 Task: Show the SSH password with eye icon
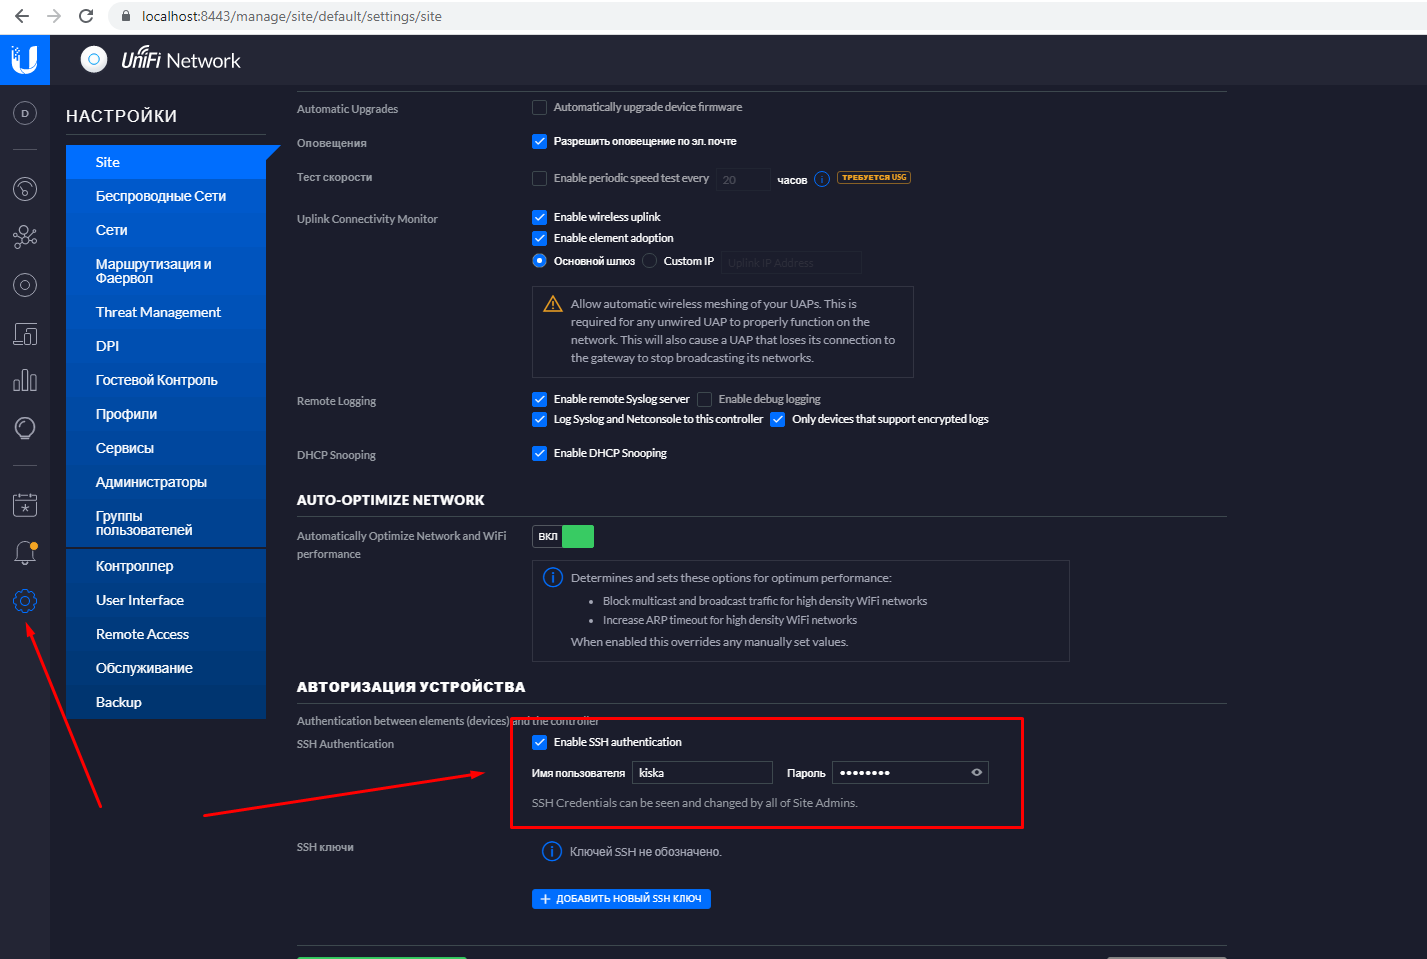point(977,772)
